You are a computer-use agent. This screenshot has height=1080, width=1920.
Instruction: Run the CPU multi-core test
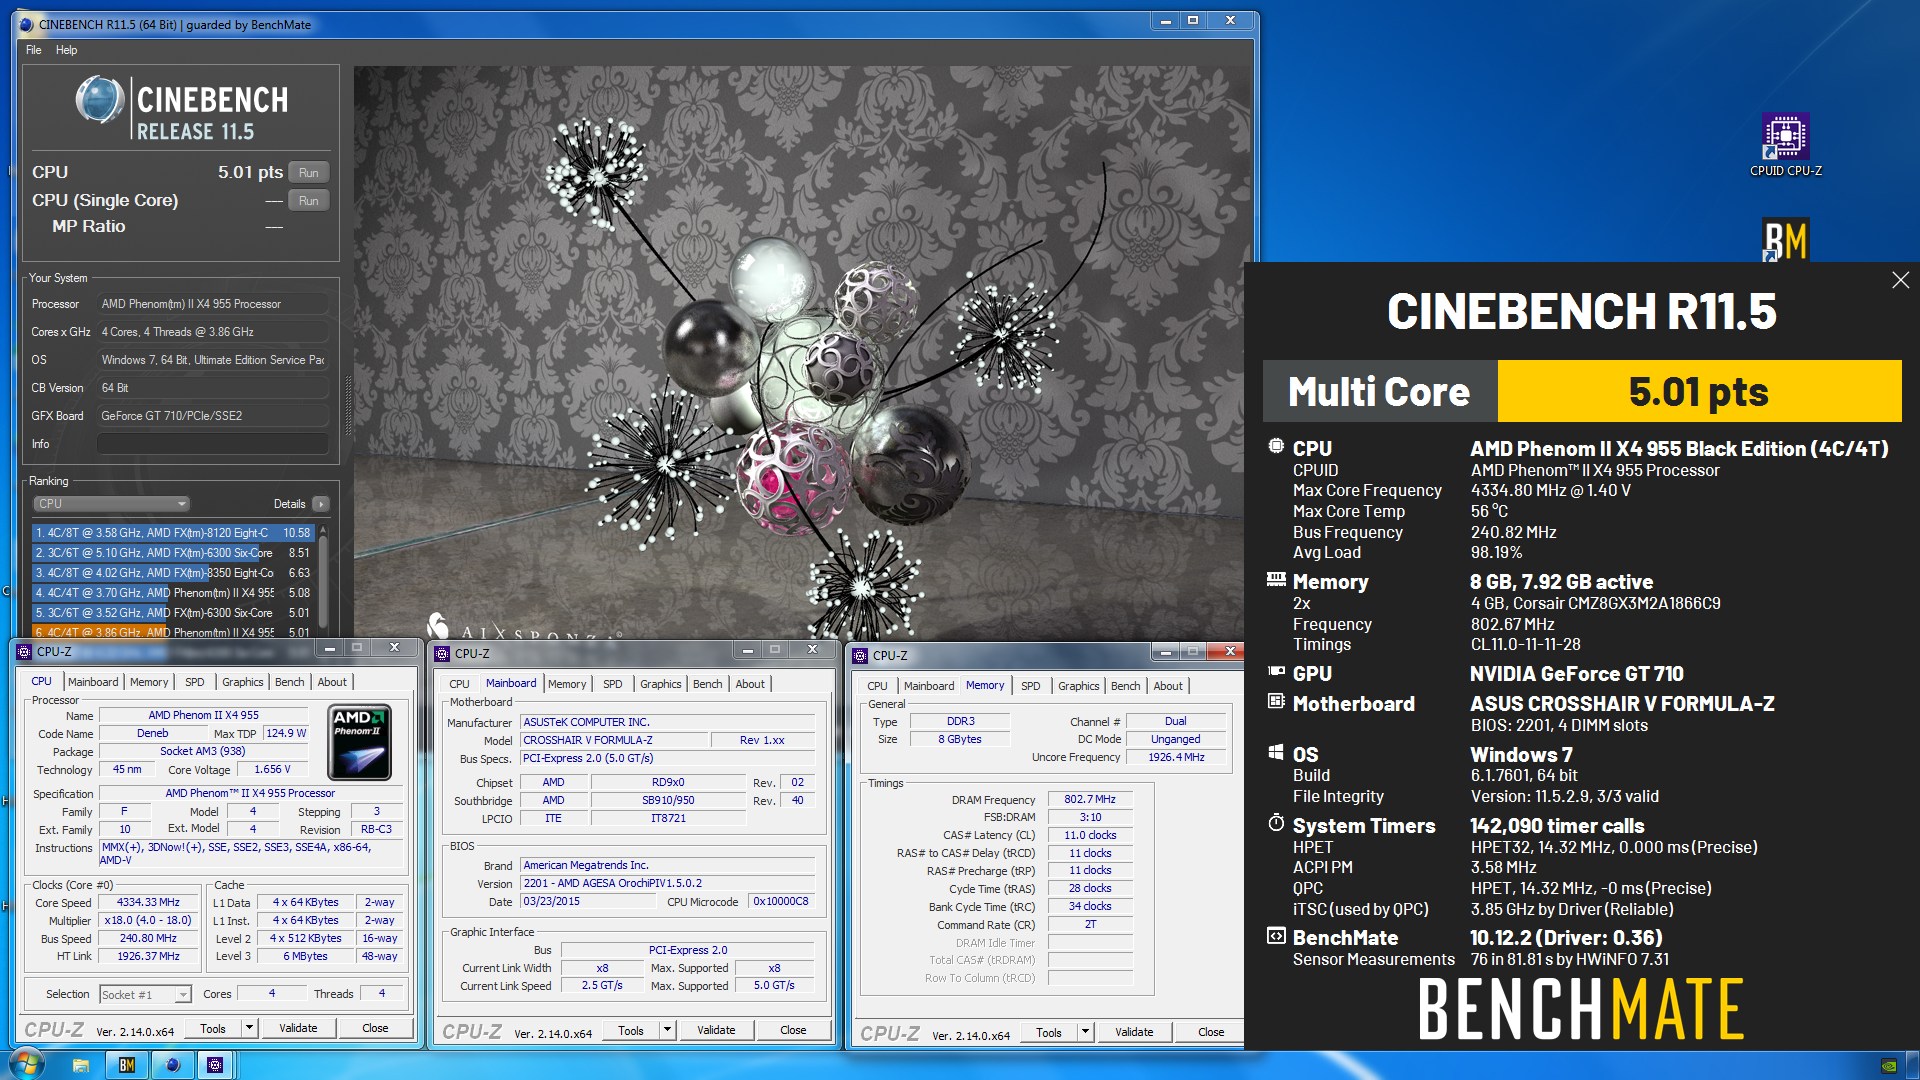[x=309, y=172]
